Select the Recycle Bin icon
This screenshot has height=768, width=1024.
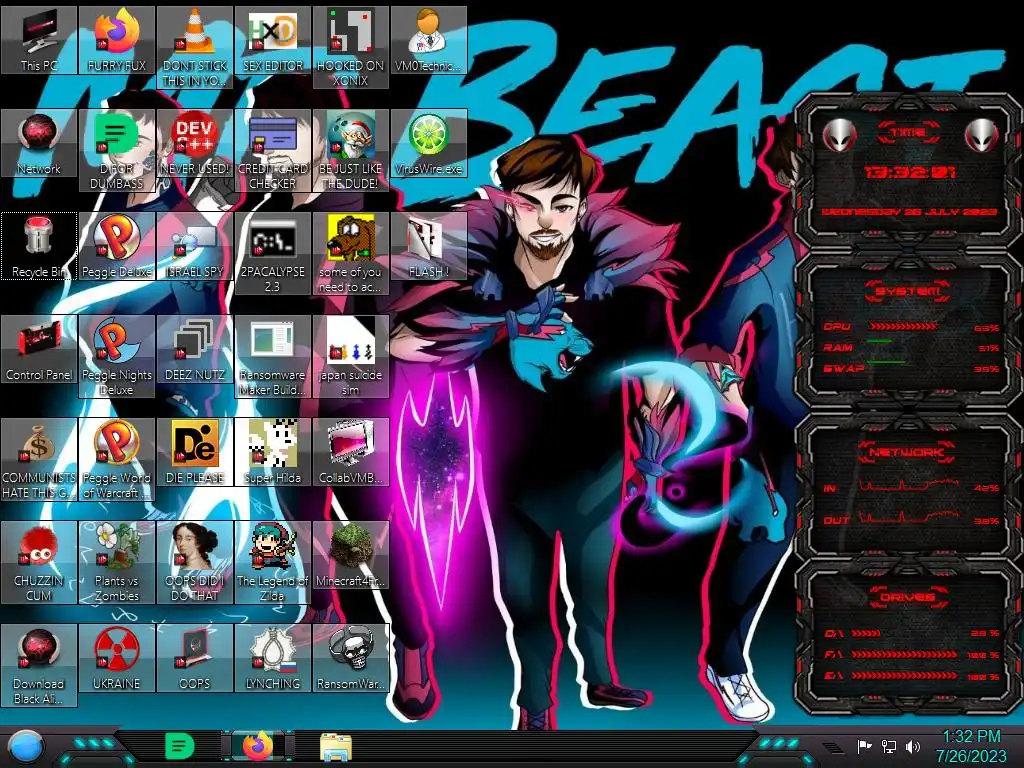pyautogui.click(x=39, y=246)
